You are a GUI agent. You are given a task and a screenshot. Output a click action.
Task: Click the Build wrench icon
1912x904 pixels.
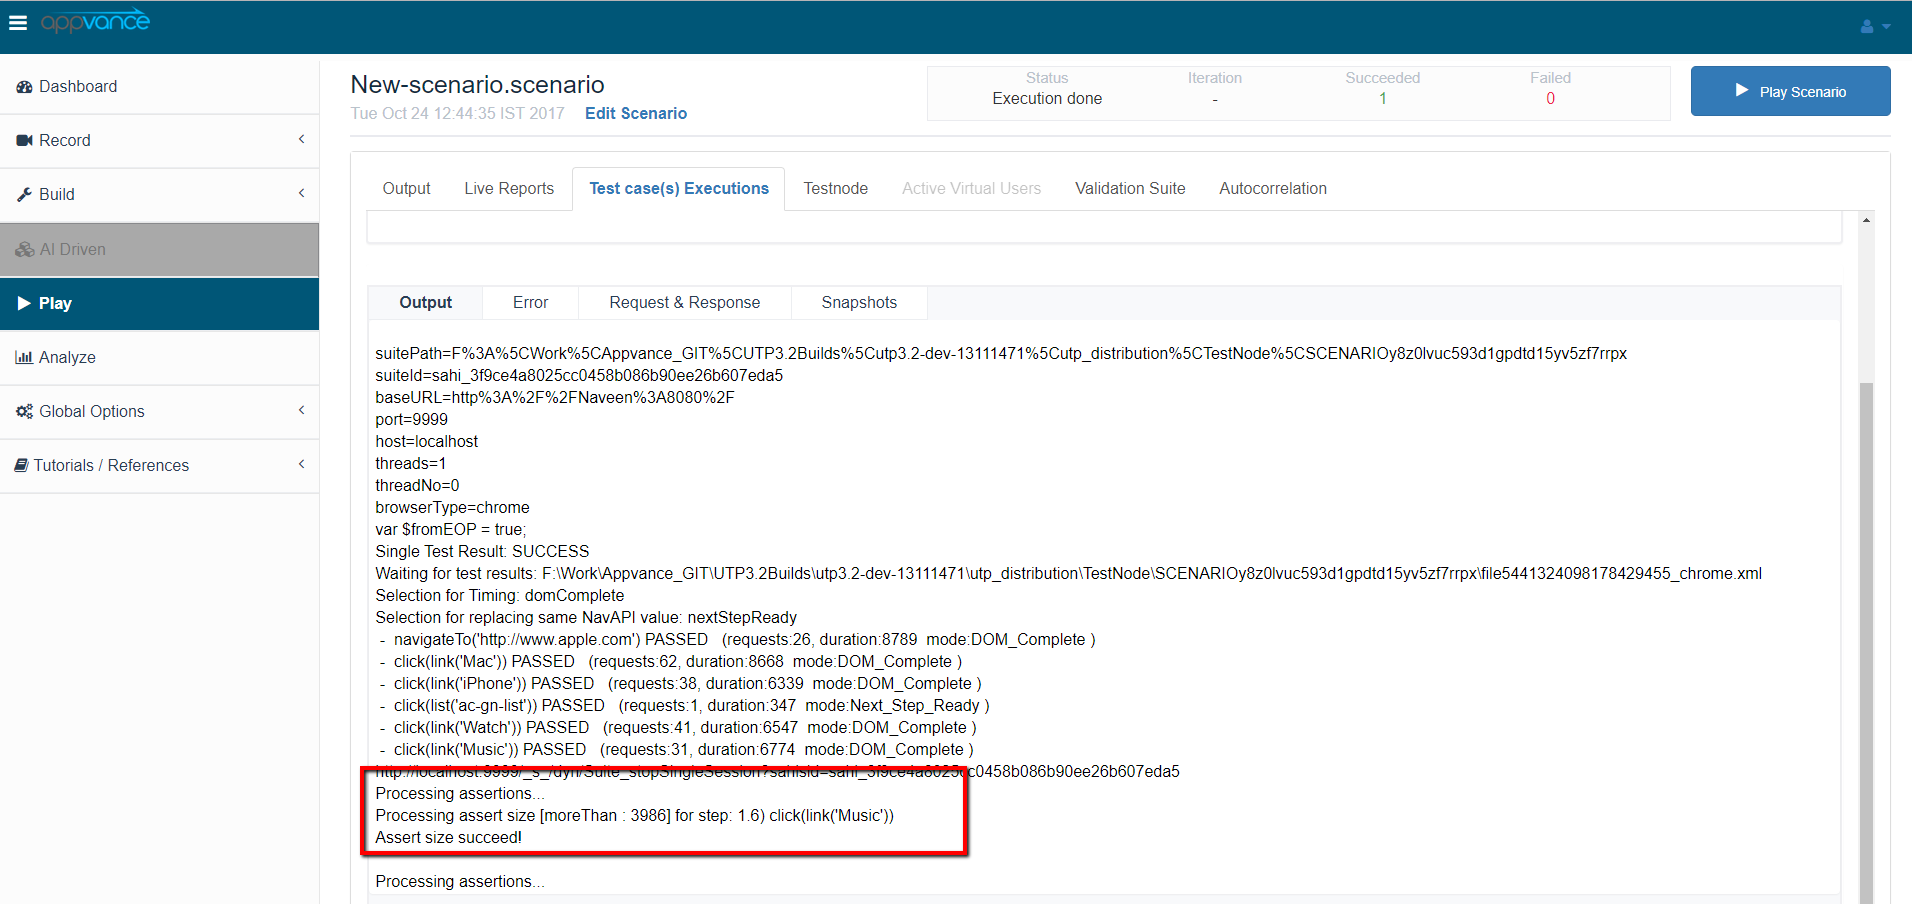24,195
